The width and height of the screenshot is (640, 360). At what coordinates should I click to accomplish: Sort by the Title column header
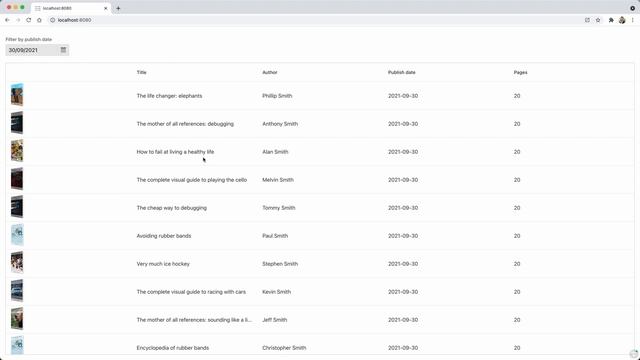[x=141, y=72]
